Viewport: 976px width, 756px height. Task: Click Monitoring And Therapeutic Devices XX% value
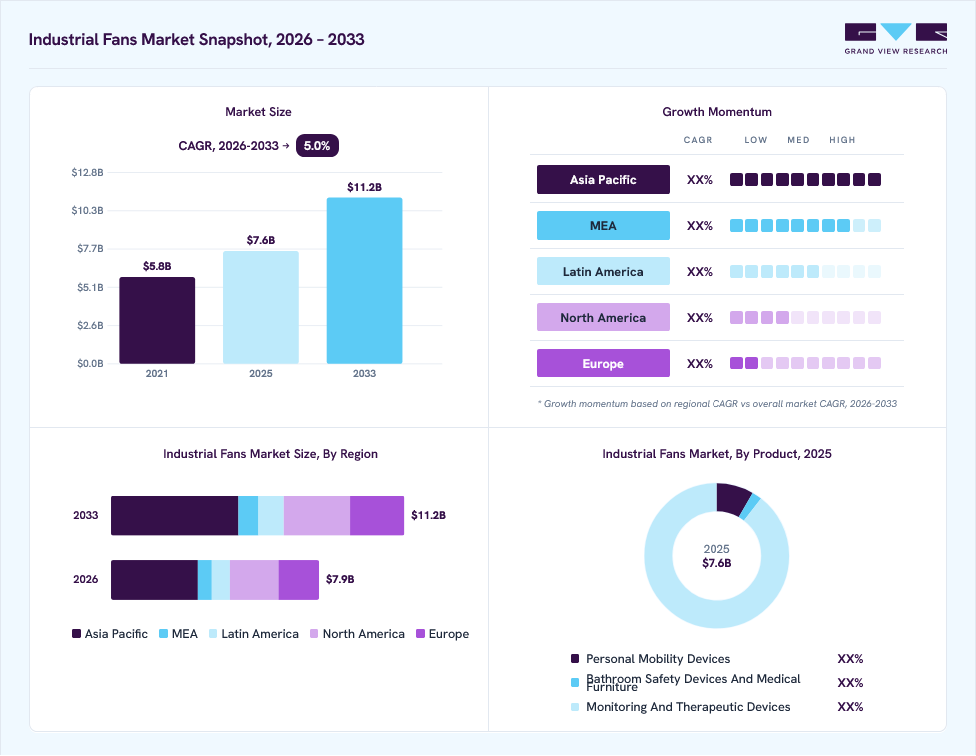850,707
